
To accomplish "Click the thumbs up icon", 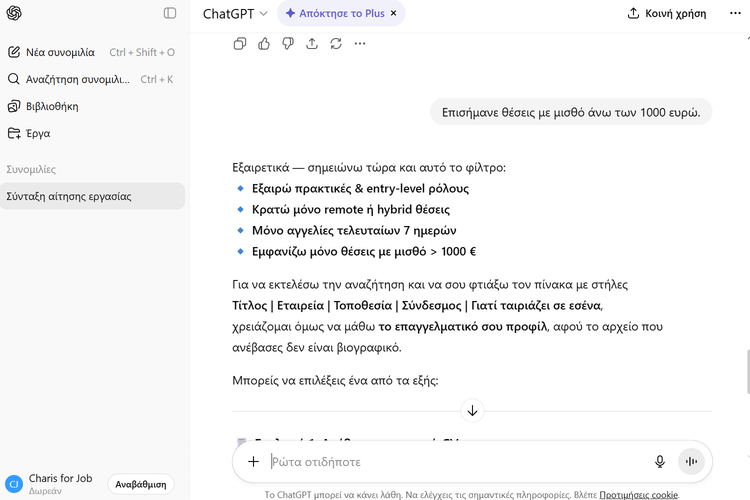I will pos(264,43).
